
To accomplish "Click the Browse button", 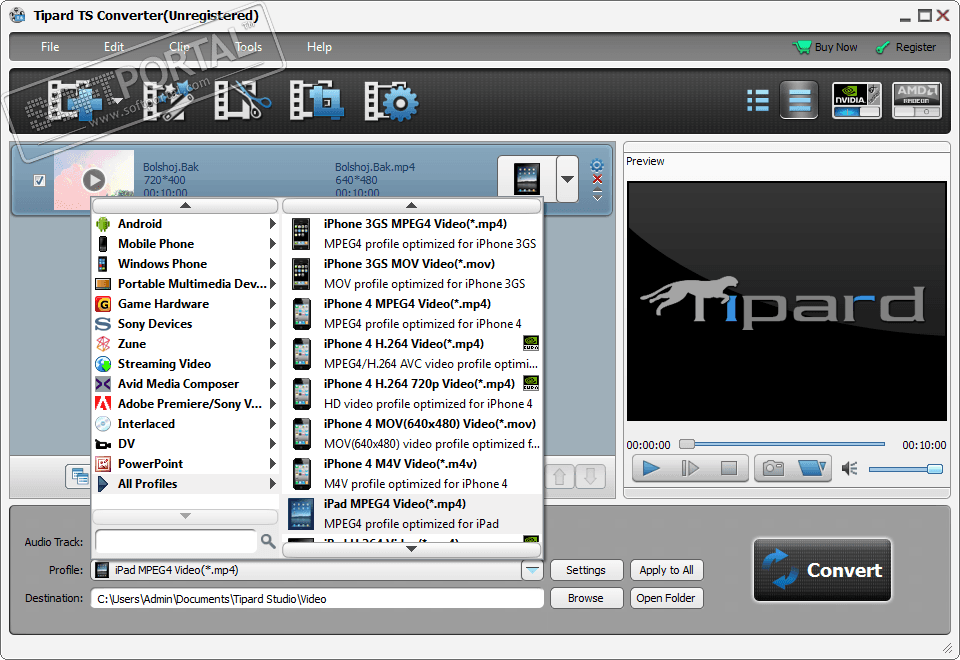I will click(x=586, y=598).
